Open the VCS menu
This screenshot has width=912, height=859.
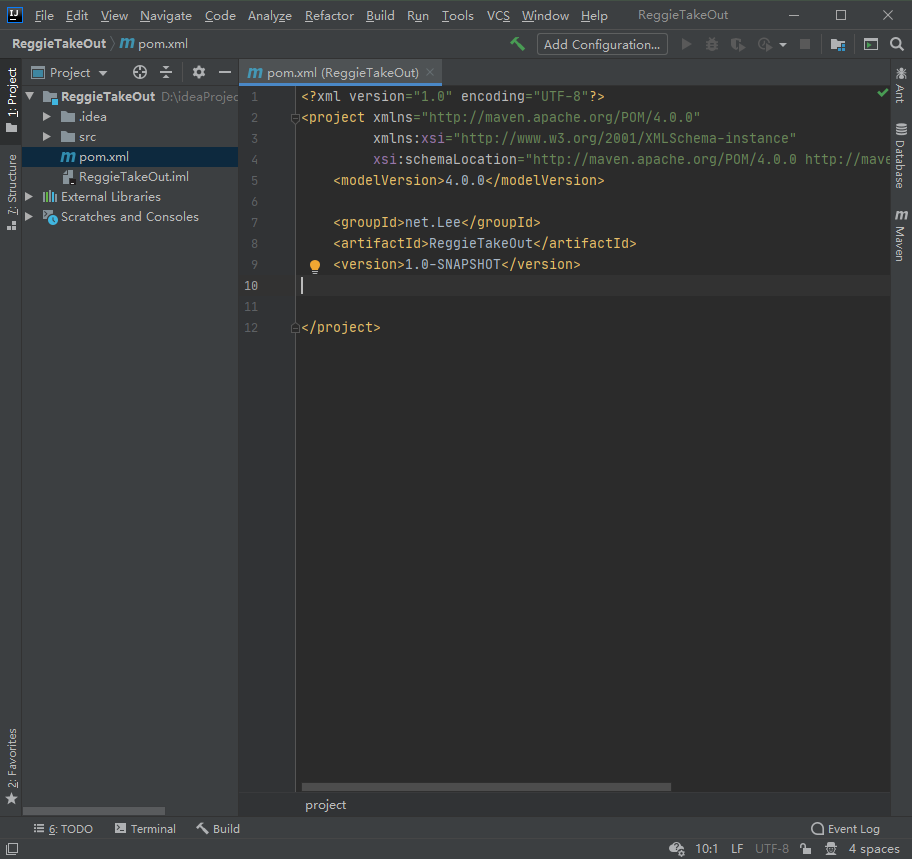click(498, 16)
